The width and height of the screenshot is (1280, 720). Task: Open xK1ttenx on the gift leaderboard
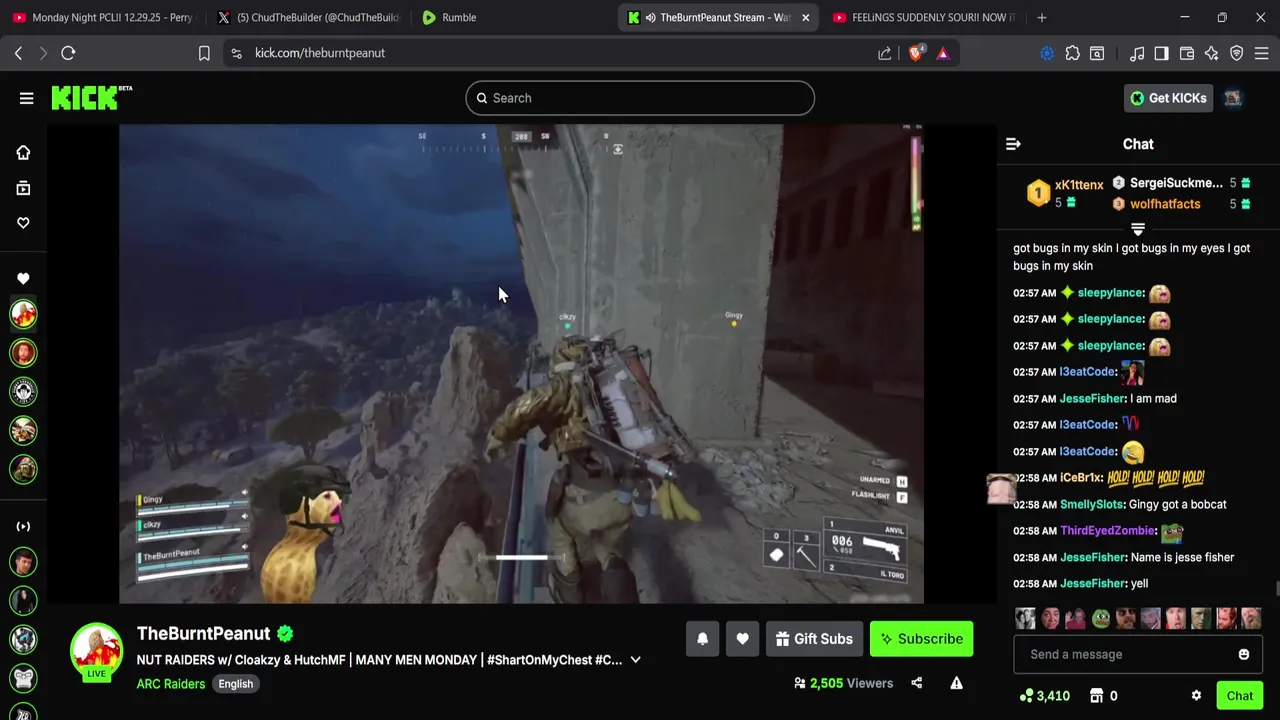point(1079,185)
